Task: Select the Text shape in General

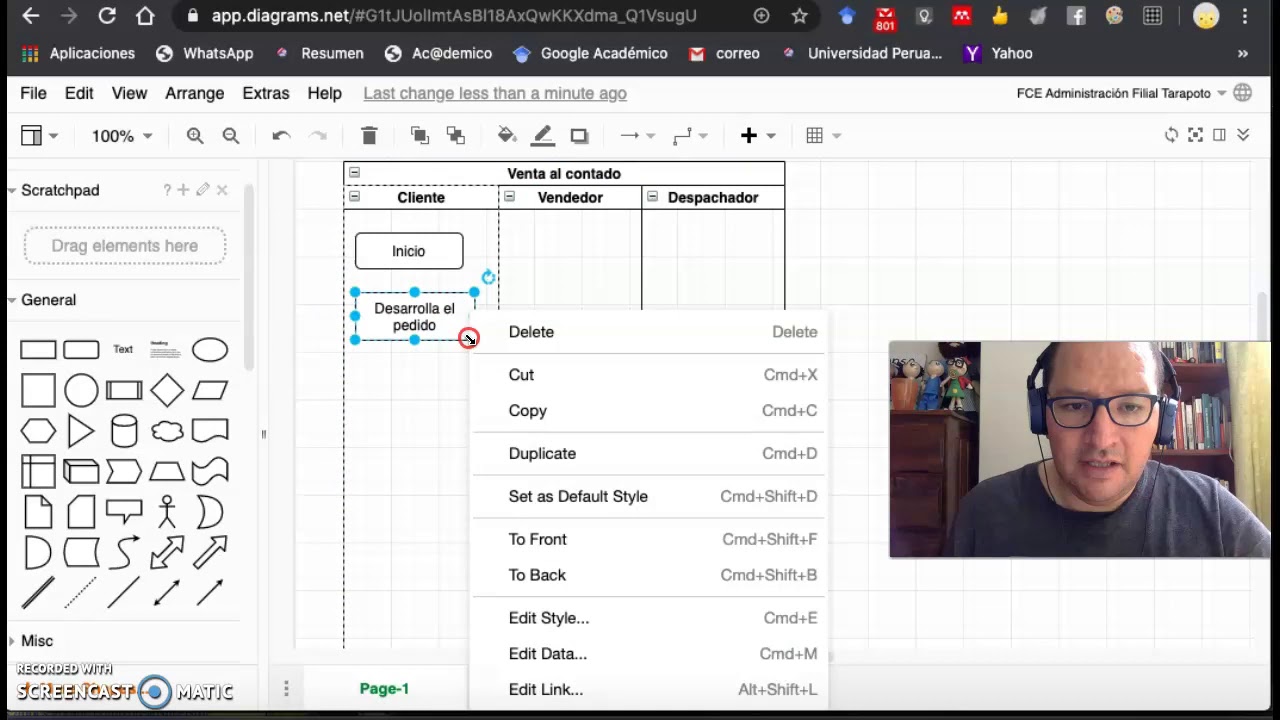Action: coord(123,349)
